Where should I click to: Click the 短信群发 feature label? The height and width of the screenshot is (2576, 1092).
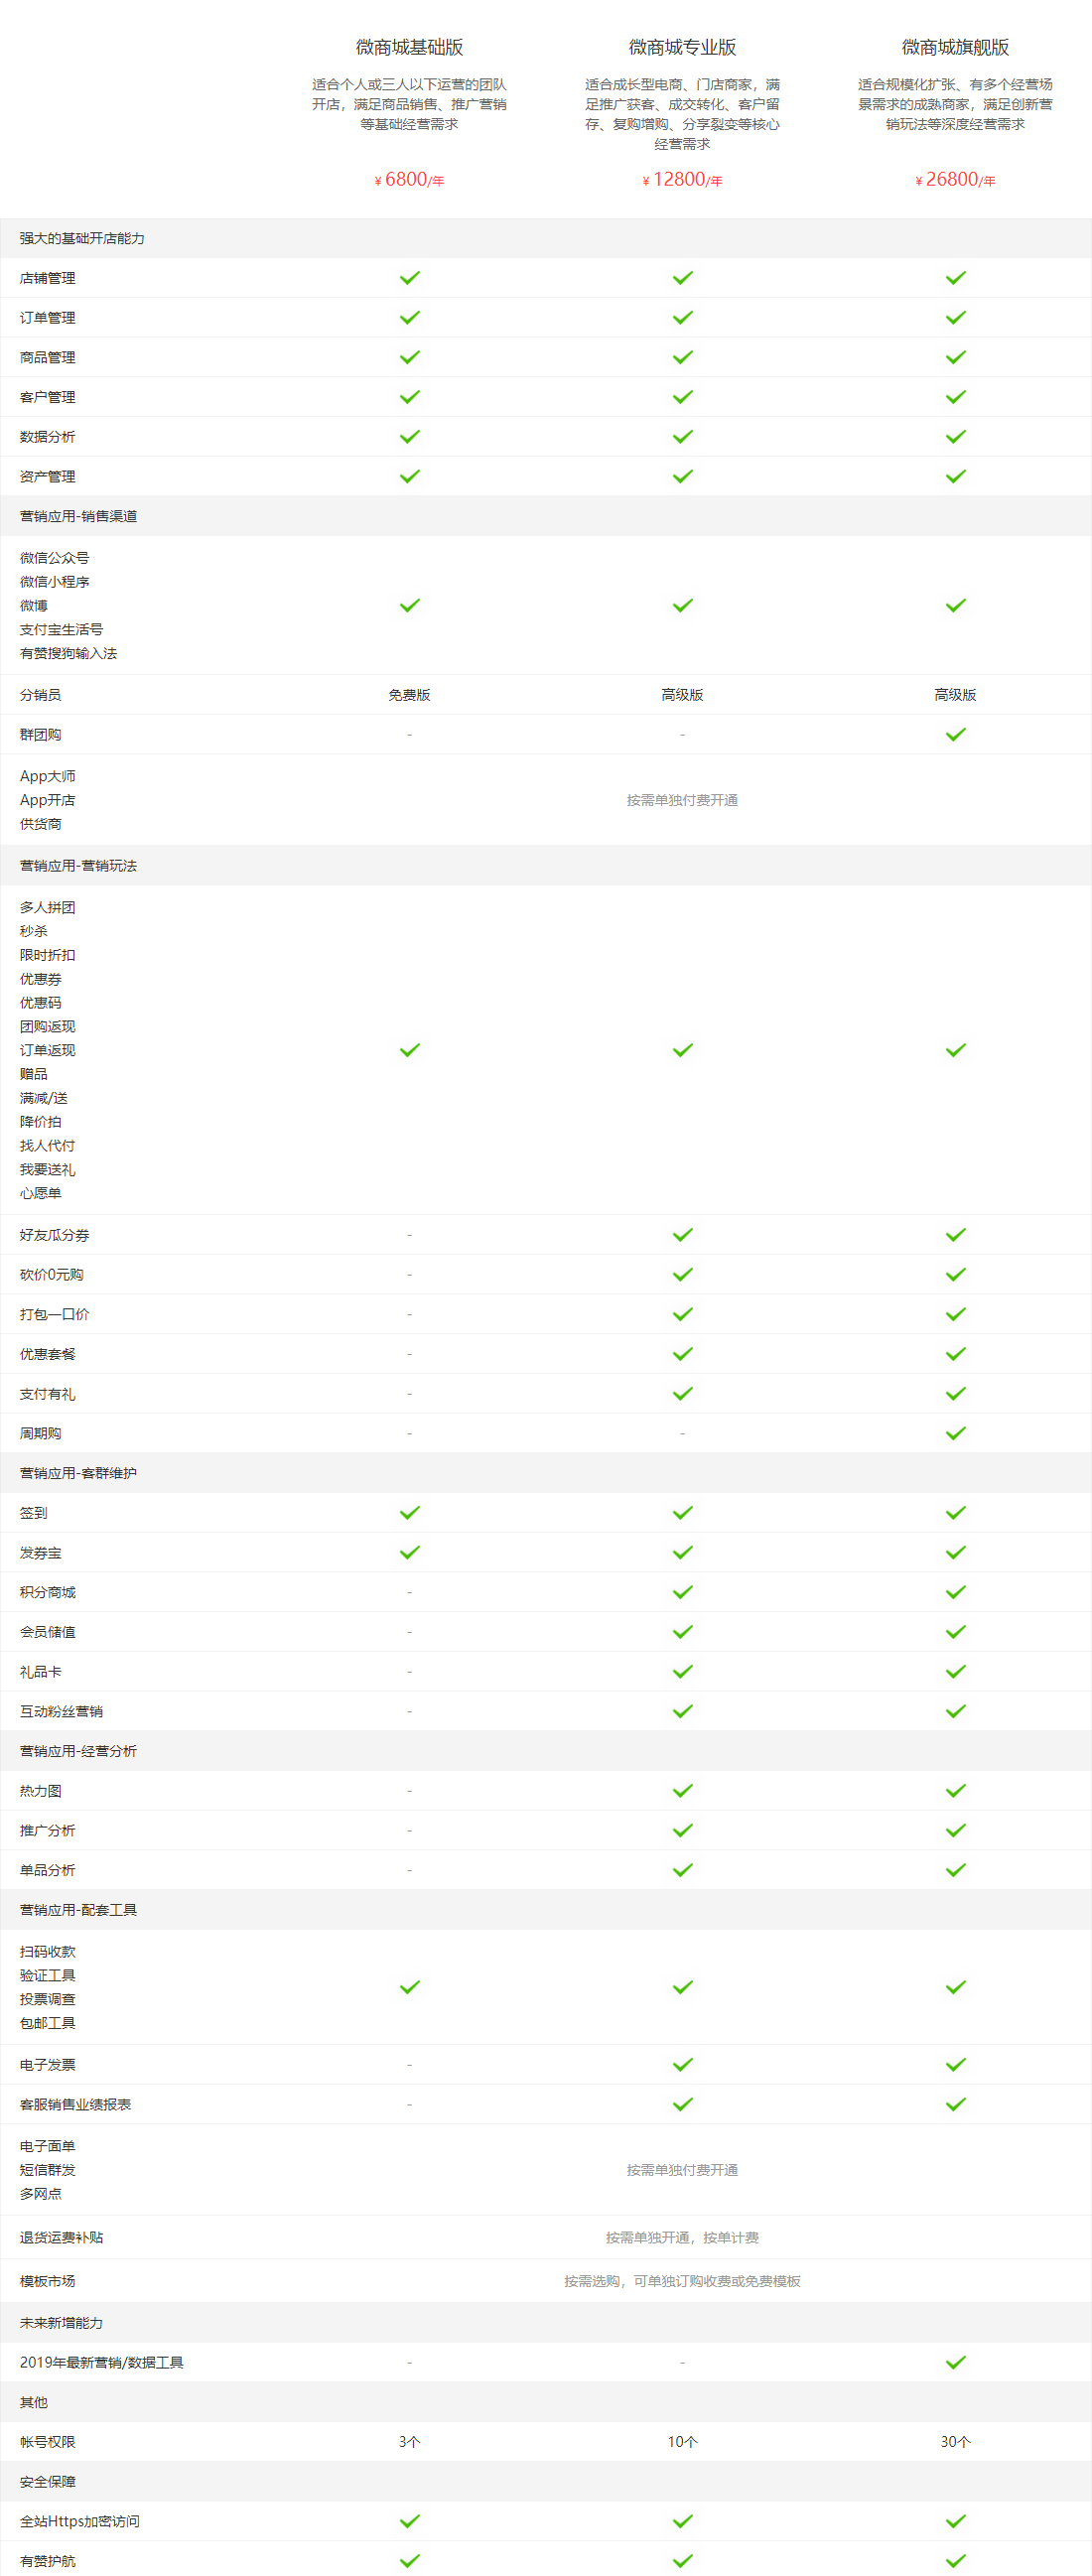tap(47, 2170)
